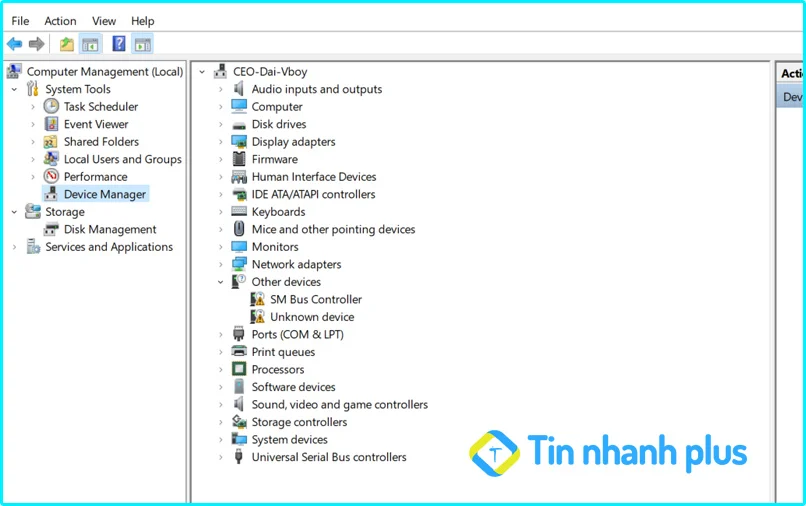The height and width of the screenshot is (506, 806).
Task: Click the Back arrow in the toolbar
Action: [x=14, y=44]
